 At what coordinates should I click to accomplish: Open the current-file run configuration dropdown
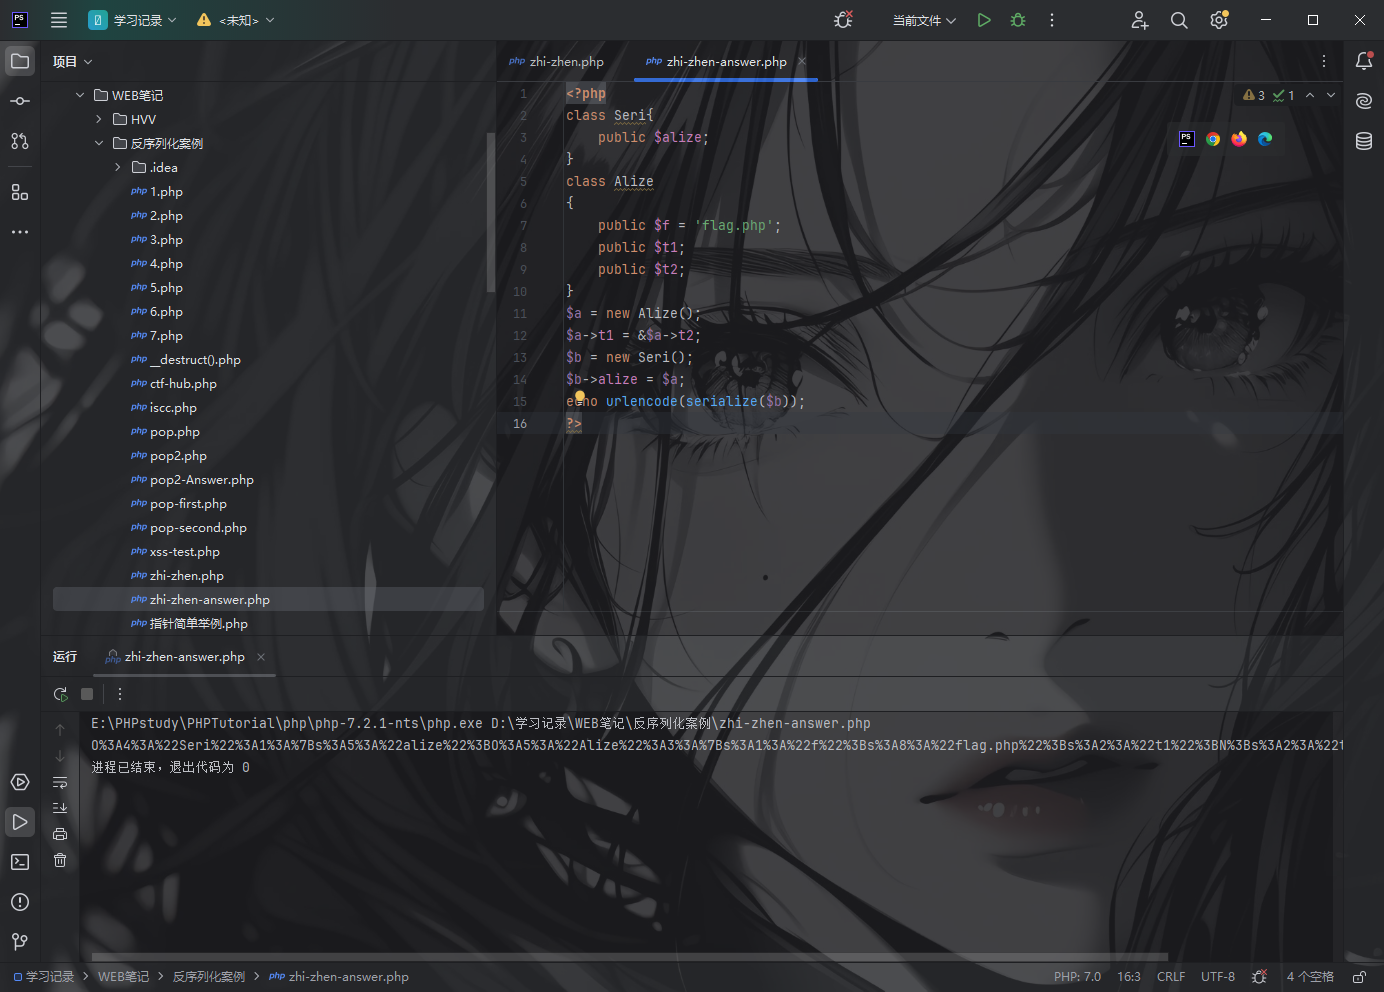pyautogui.click(x=924, y=20)
